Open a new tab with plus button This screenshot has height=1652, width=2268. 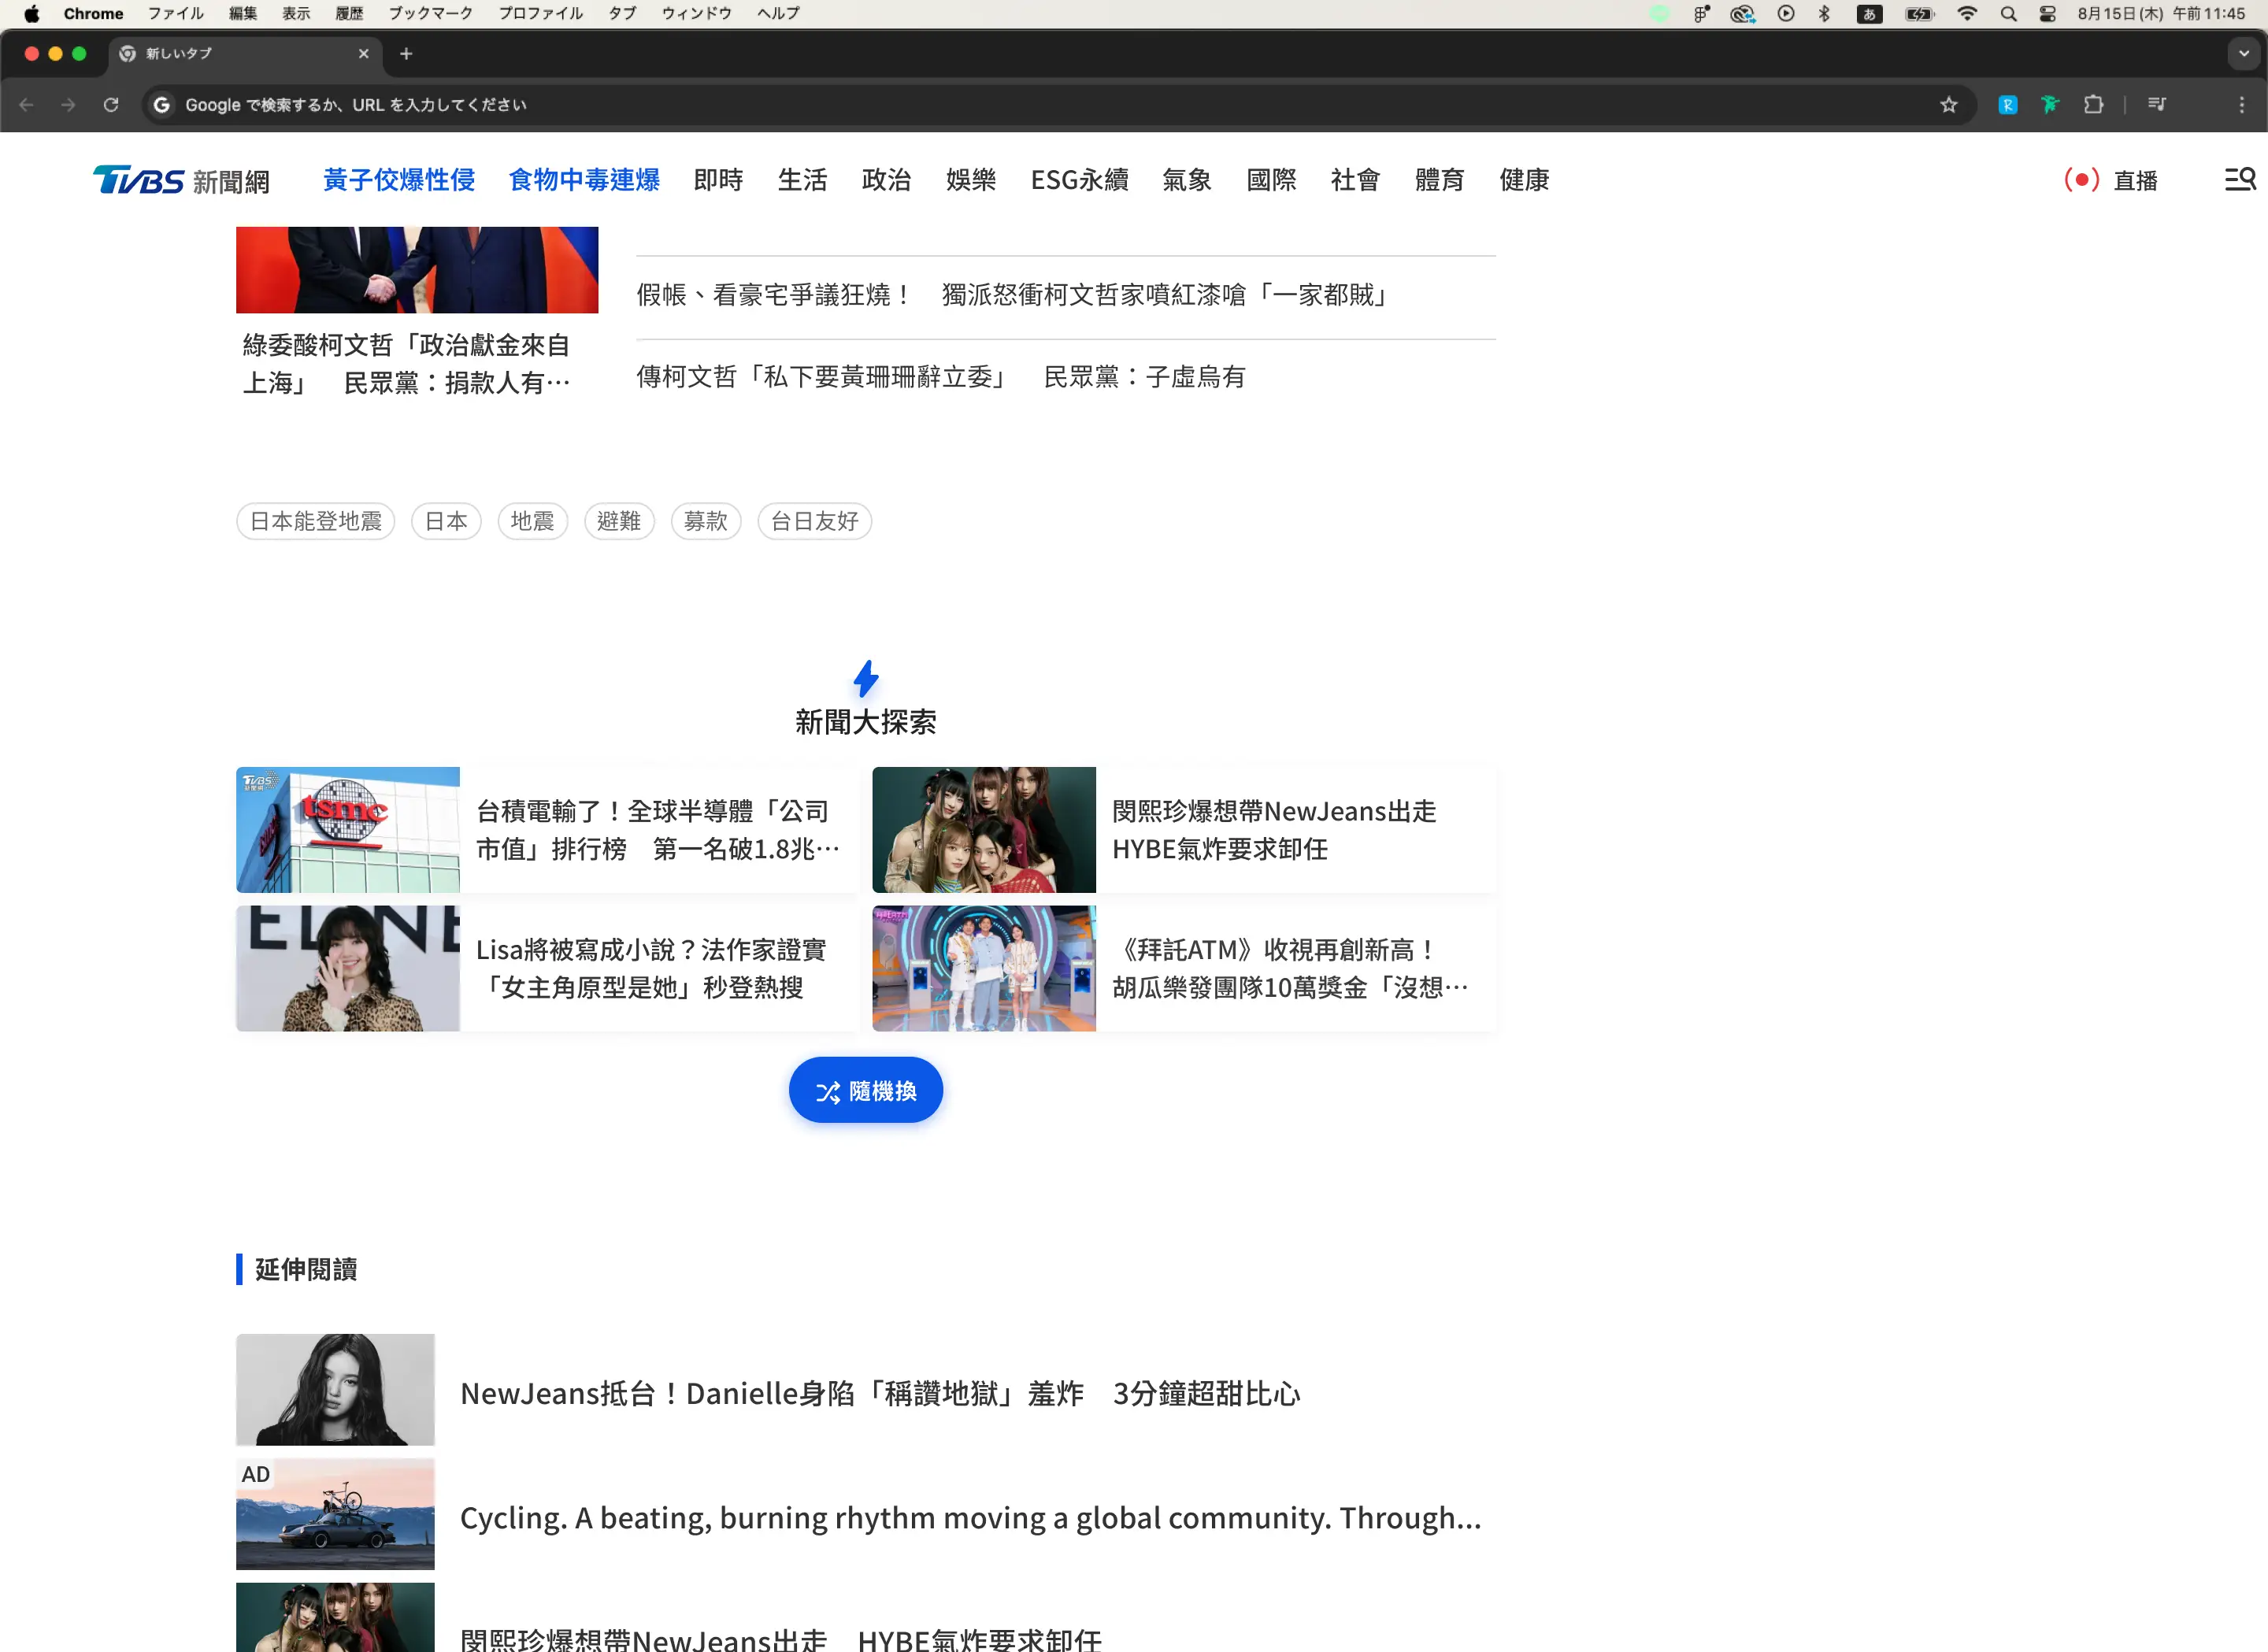(406, 54)
